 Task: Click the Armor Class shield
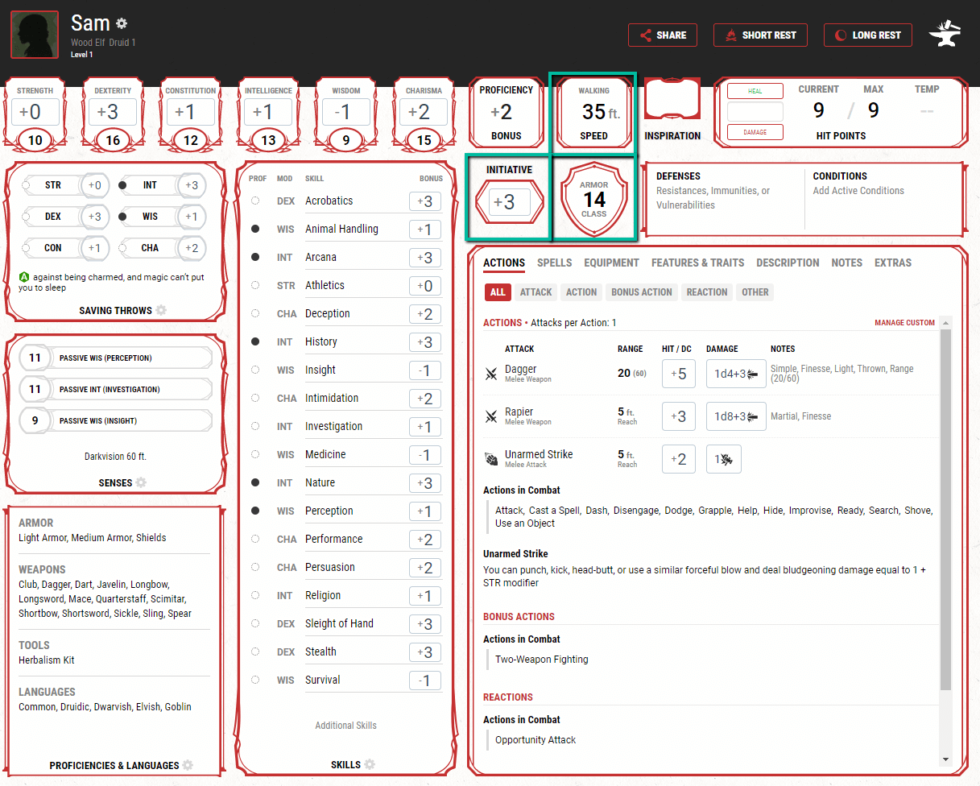[594, 200]
